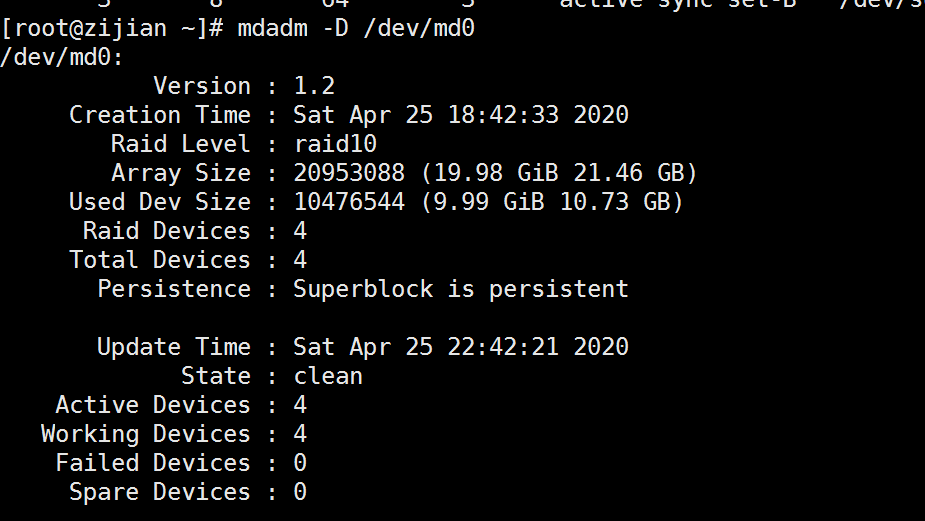
Task: Click the Active Devices label
Action: (152, 405)
